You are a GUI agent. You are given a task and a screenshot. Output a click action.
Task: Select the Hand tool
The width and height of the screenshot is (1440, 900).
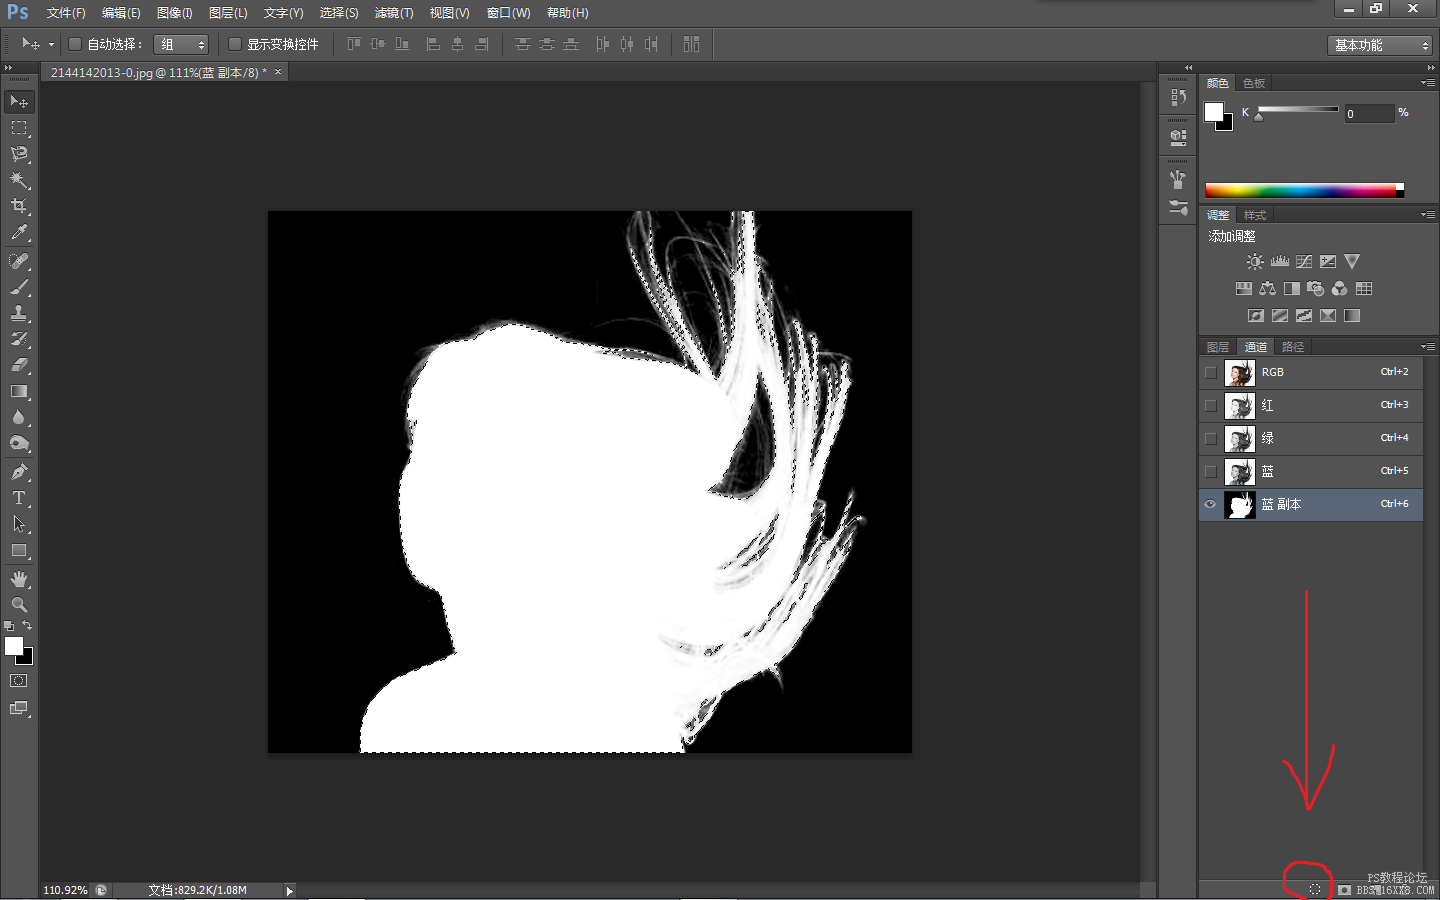(x=19, y=579)
